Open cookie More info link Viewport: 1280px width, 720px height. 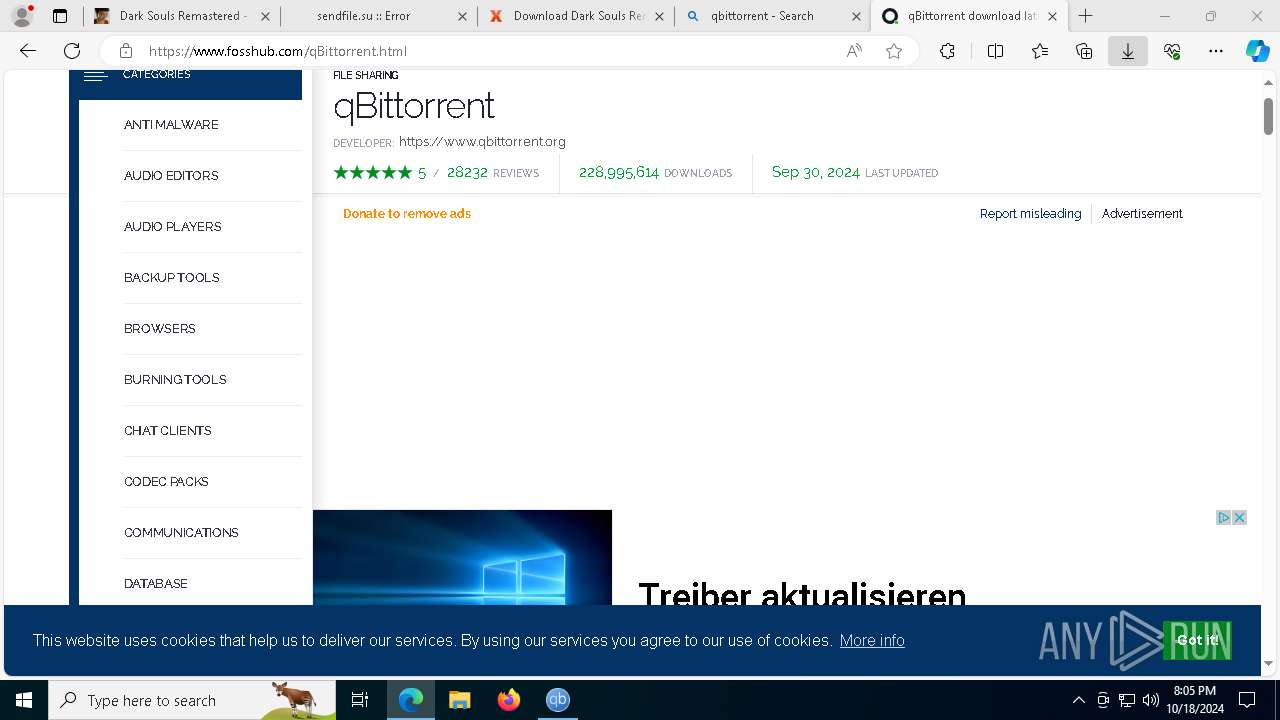point(872,641)
